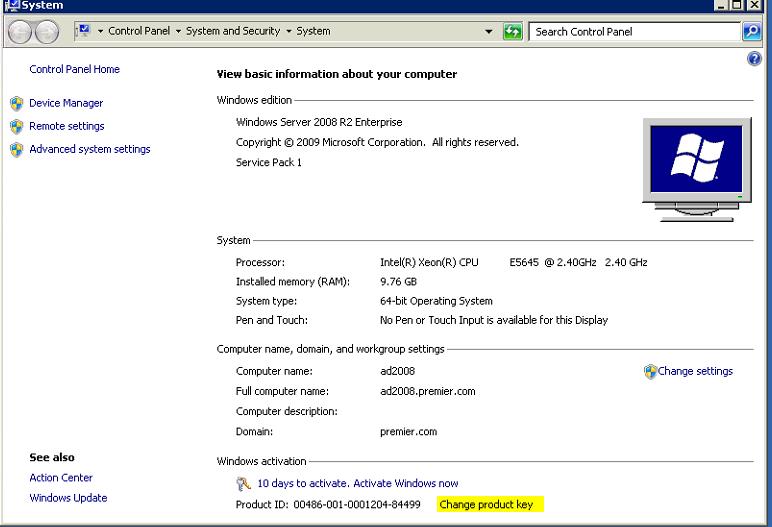Expand the dropdown arrow before System and Security

point(178,32)
